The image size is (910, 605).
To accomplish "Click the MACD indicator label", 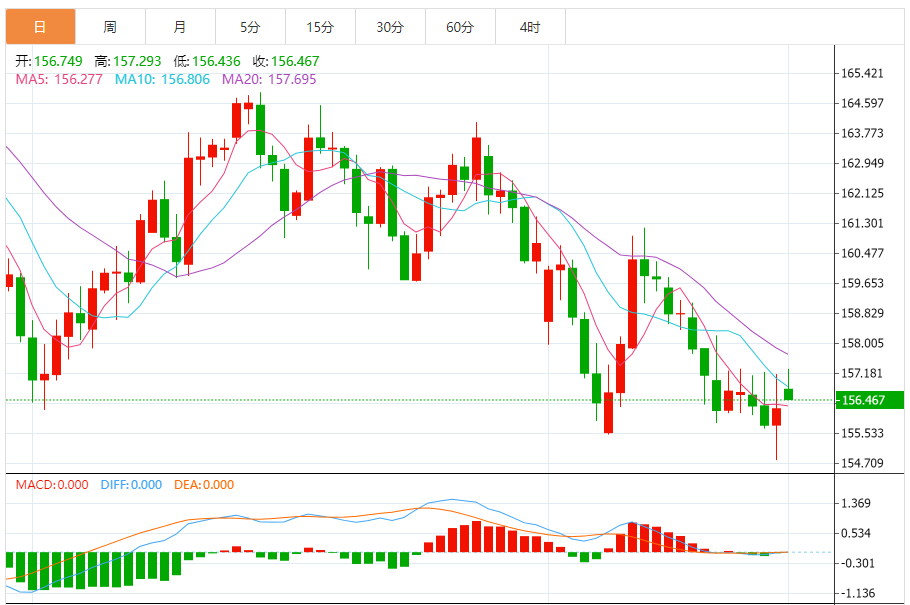I will 52,485.
